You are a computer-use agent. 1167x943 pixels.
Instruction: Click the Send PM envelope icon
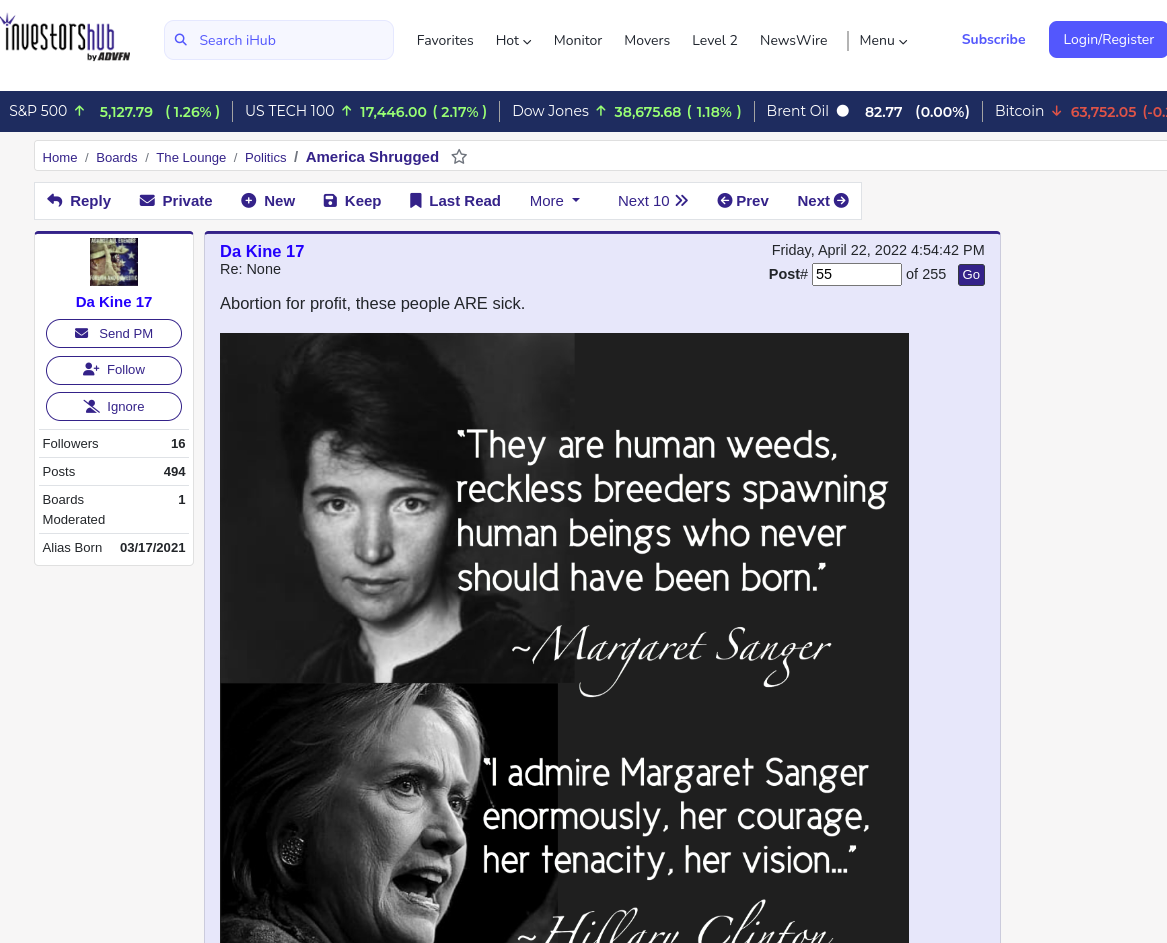[x=82, y=333]
